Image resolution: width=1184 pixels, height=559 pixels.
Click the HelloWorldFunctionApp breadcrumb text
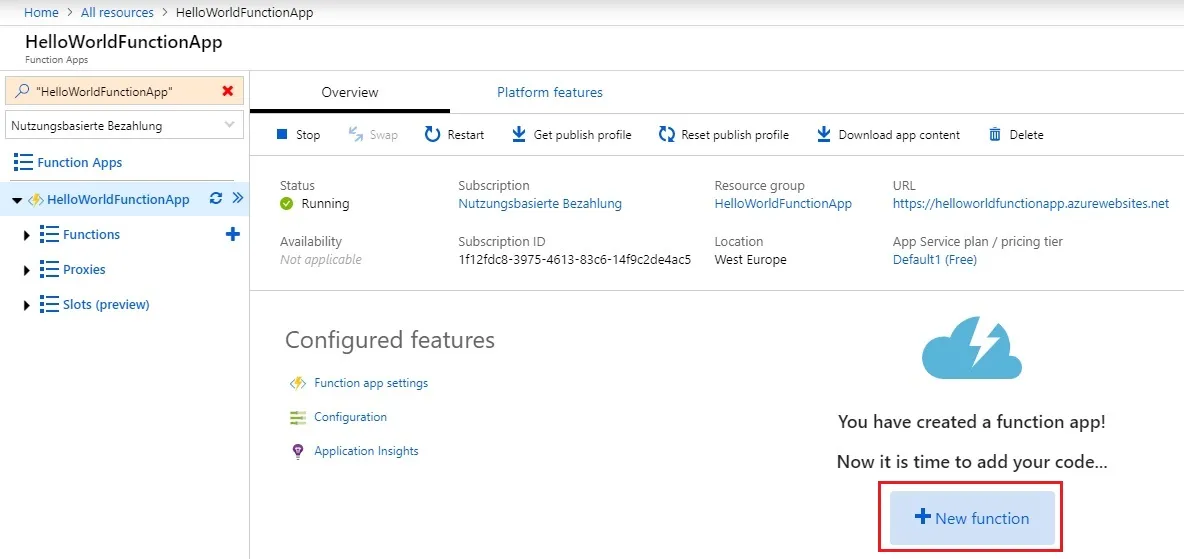click(x=244, y=12)
